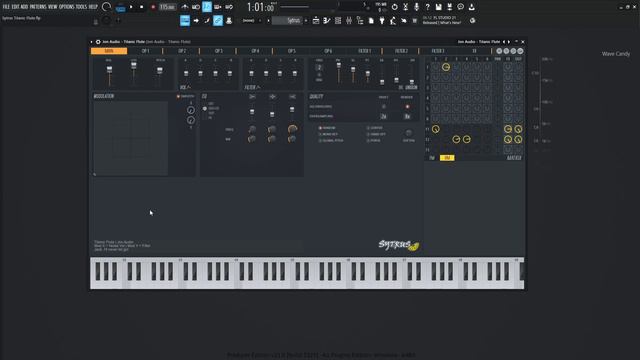Screen dimensions: 640x360
Task: Open the OPTIONS menu
Action: (x=67, y=7)
